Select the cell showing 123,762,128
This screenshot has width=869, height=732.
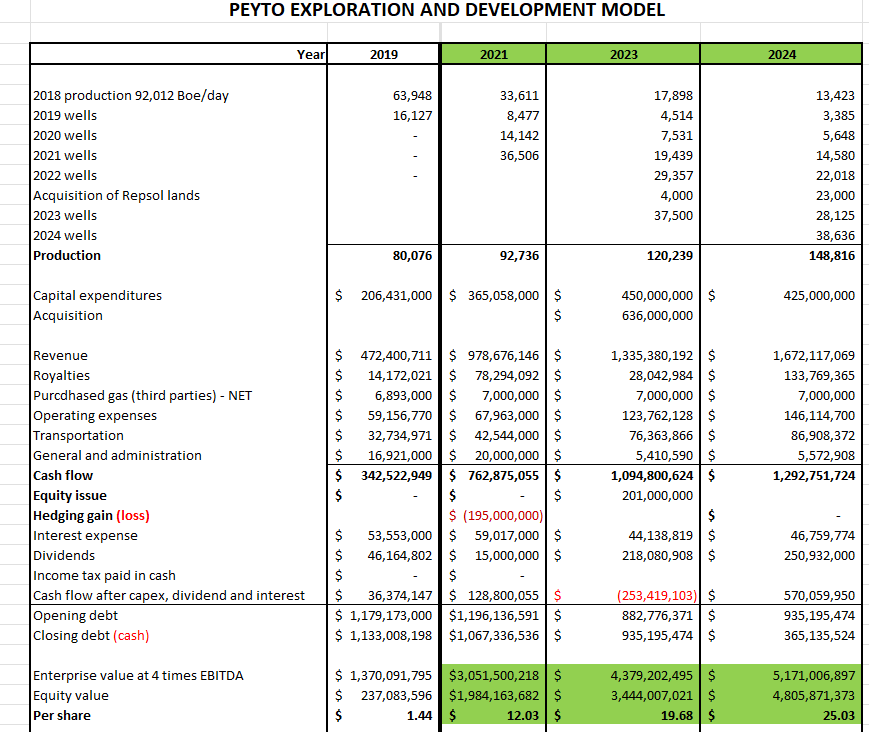(x=657, y=415)
